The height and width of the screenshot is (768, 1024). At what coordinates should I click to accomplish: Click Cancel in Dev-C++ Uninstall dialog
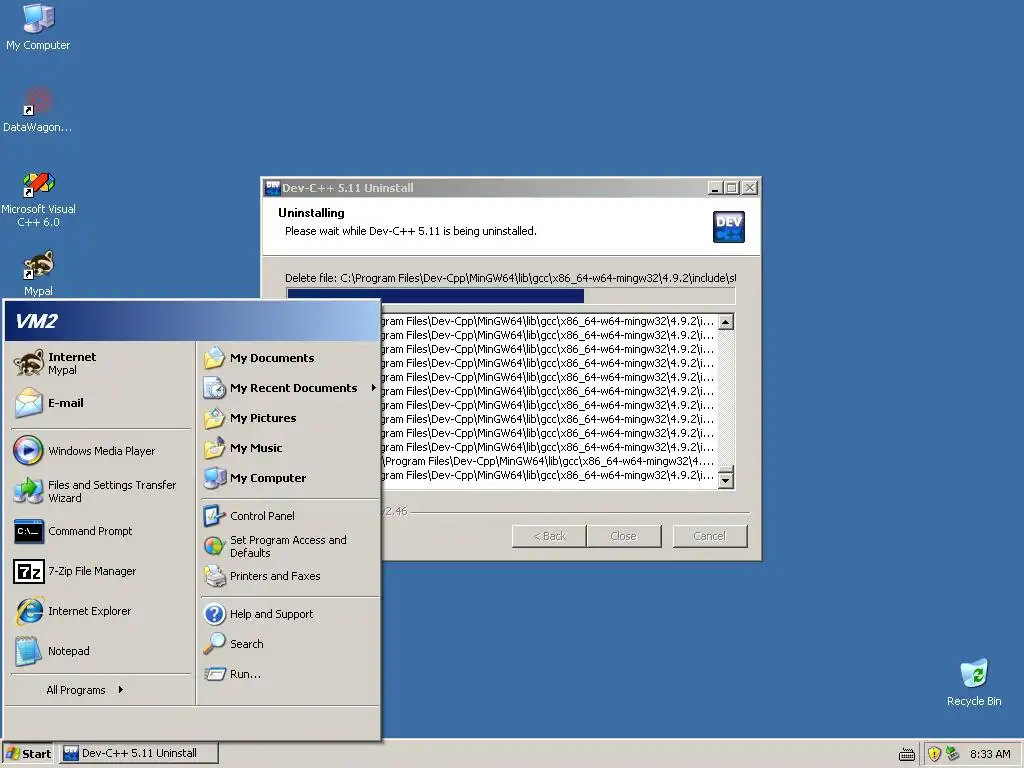pyautogui.click(x=710, y=536)
